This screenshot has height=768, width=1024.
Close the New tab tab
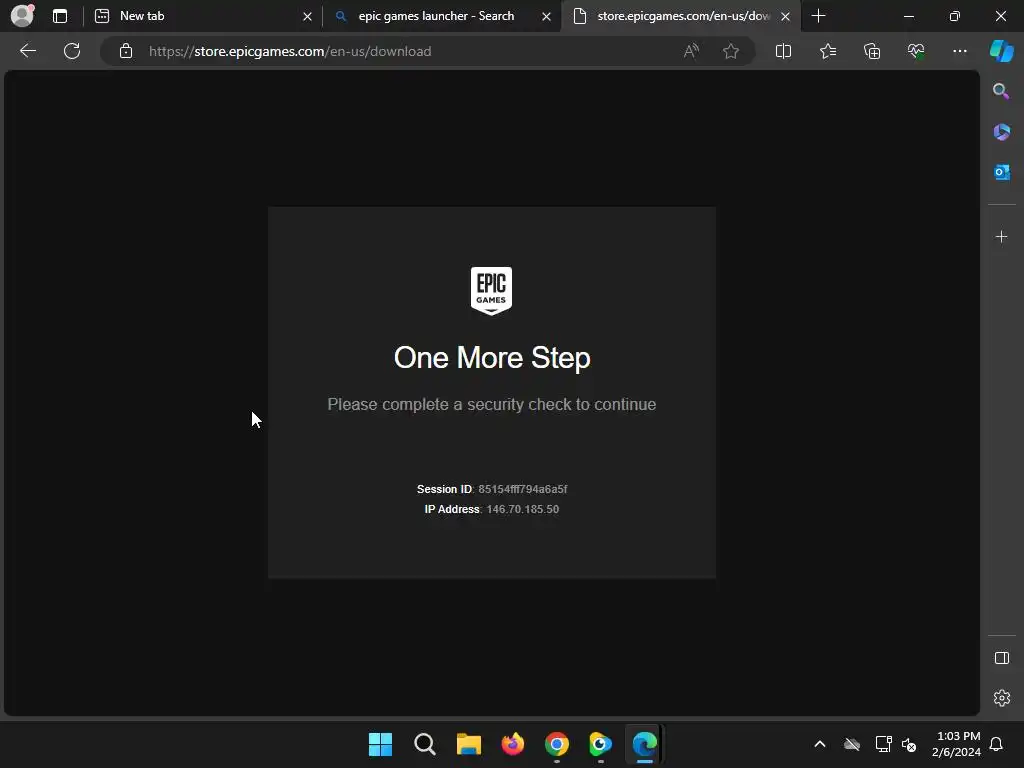[x=308, y=16]
